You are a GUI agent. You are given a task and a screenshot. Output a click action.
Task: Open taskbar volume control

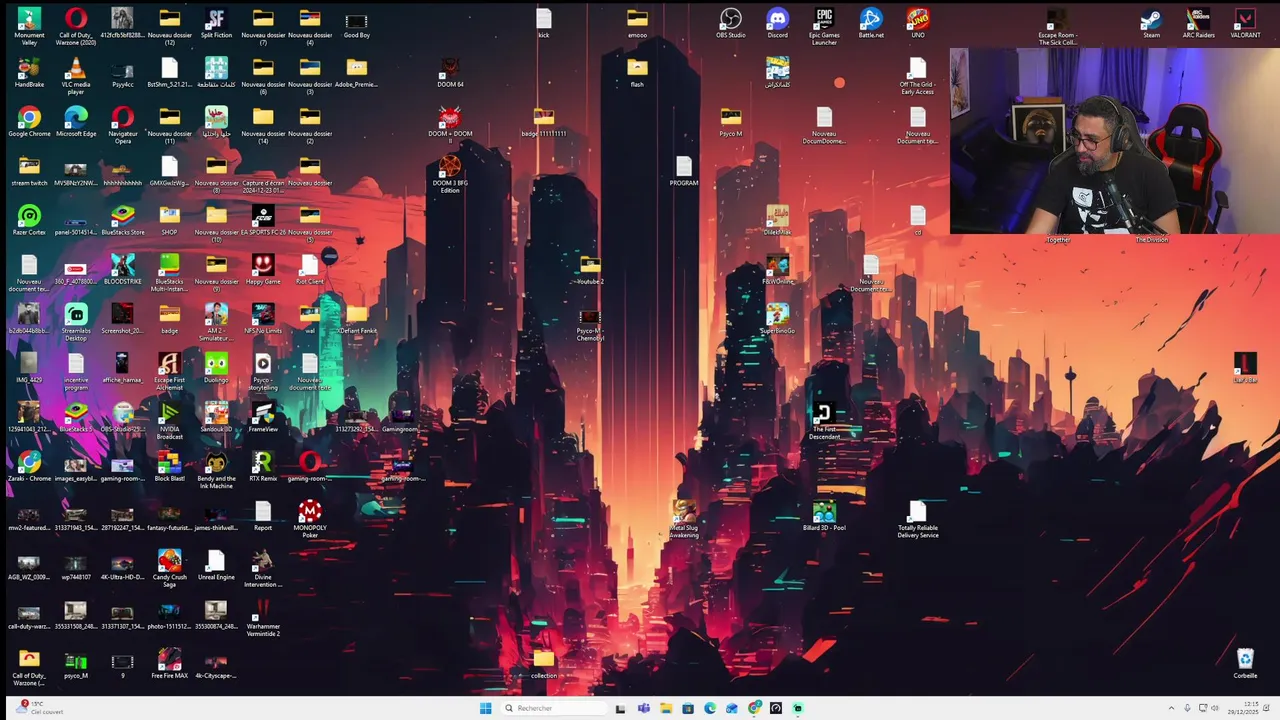(1214, 708)
